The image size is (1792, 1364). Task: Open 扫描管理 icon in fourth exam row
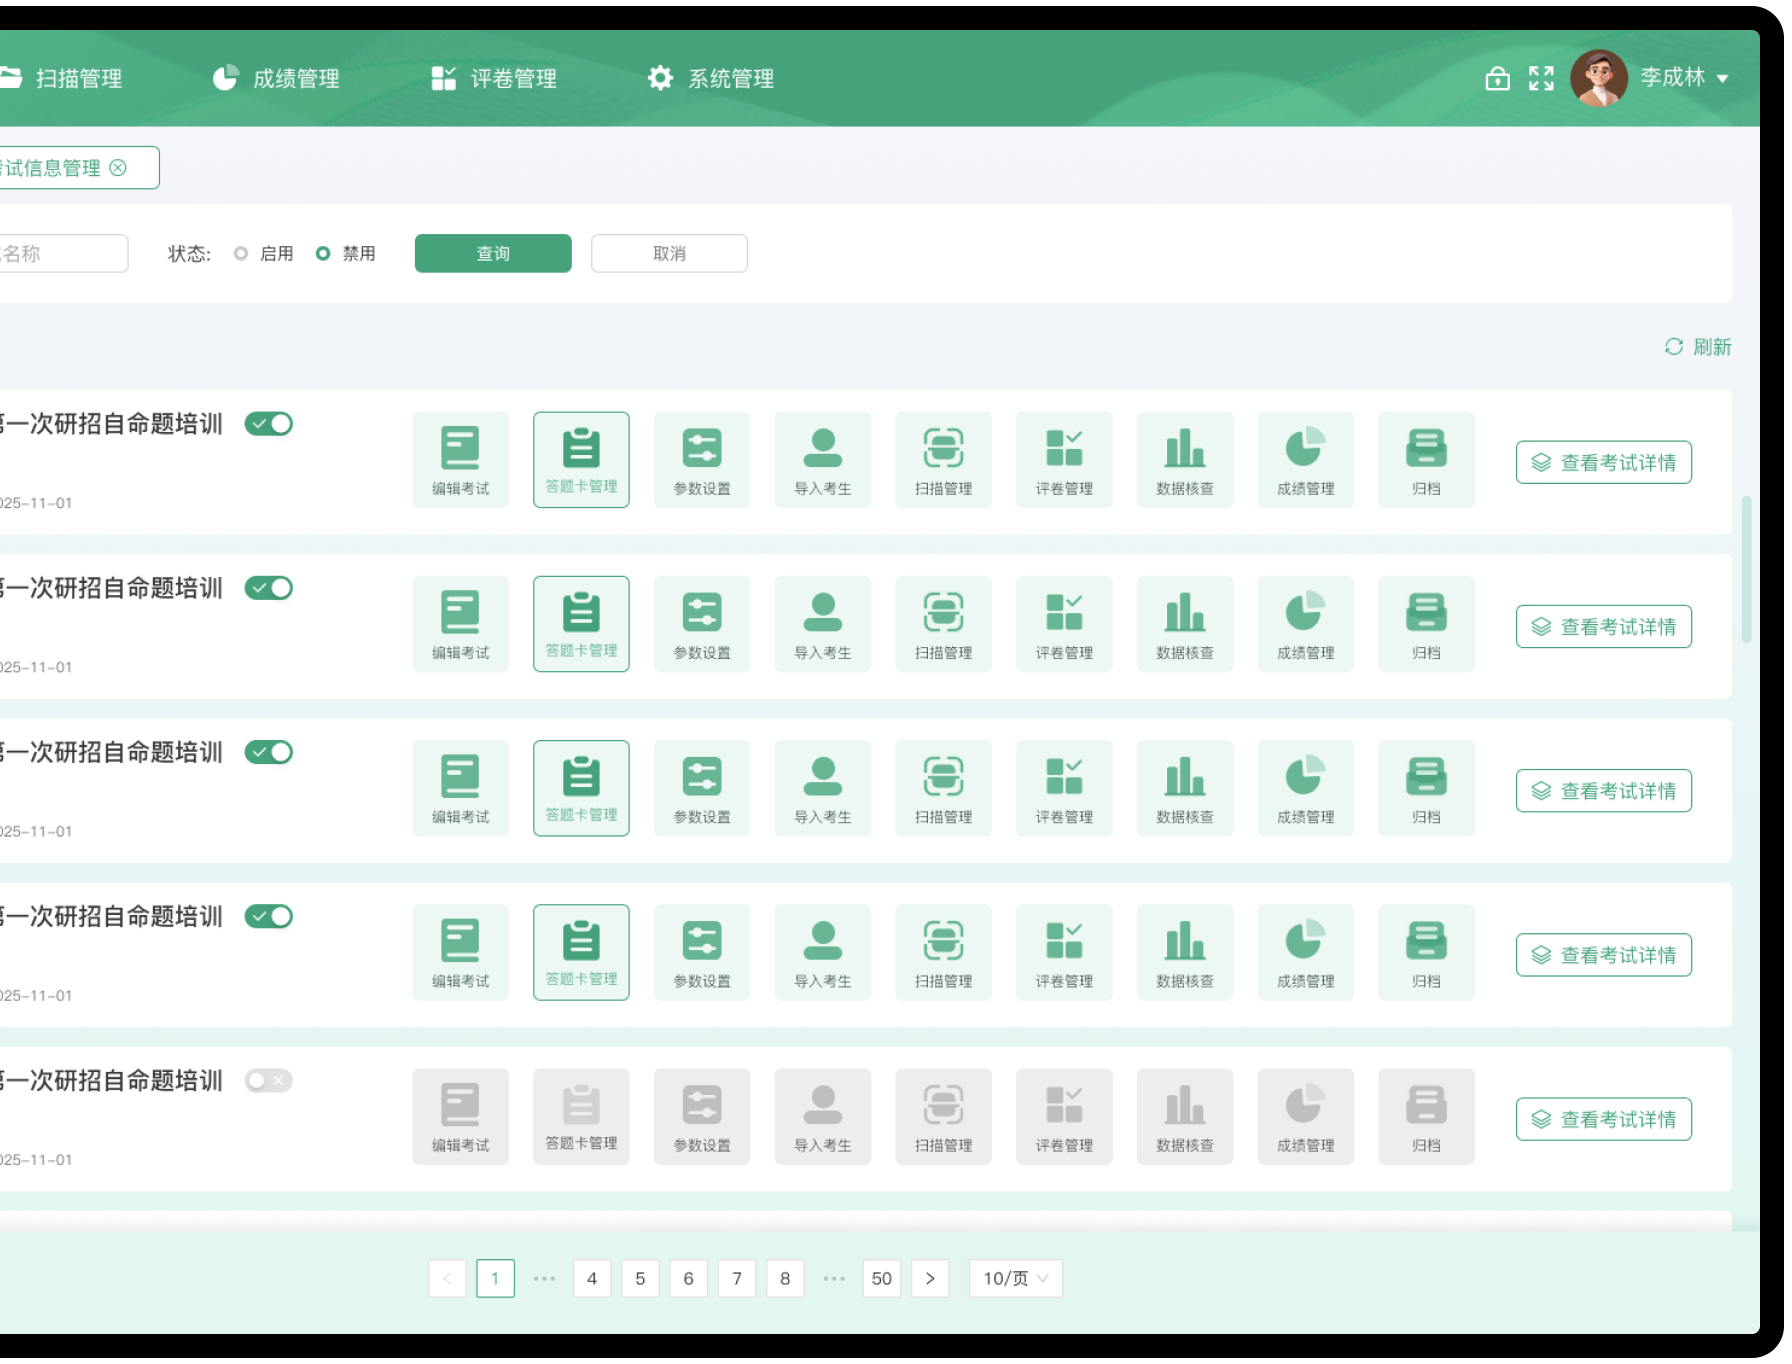(x=943, y=951)
